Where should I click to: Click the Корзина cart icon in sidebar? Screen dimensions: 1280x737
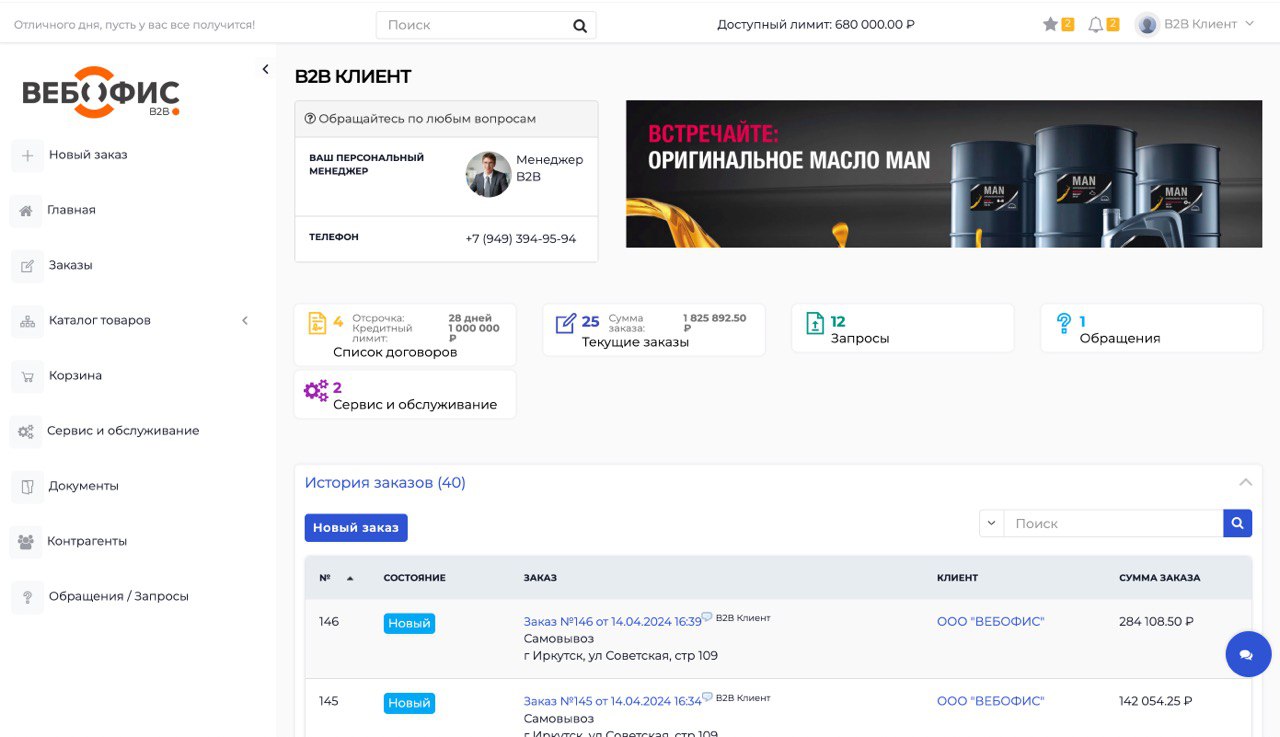coord(27,376)
